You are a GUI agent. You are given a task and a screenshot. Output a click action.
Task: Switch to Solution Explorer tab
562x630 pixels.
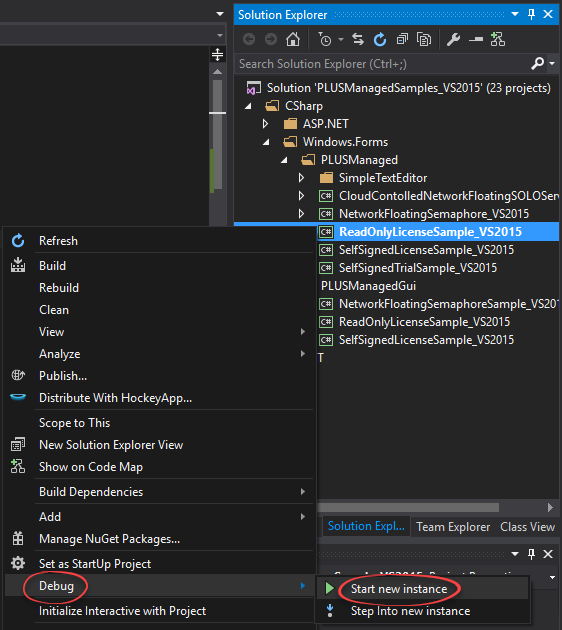point(366,526)
